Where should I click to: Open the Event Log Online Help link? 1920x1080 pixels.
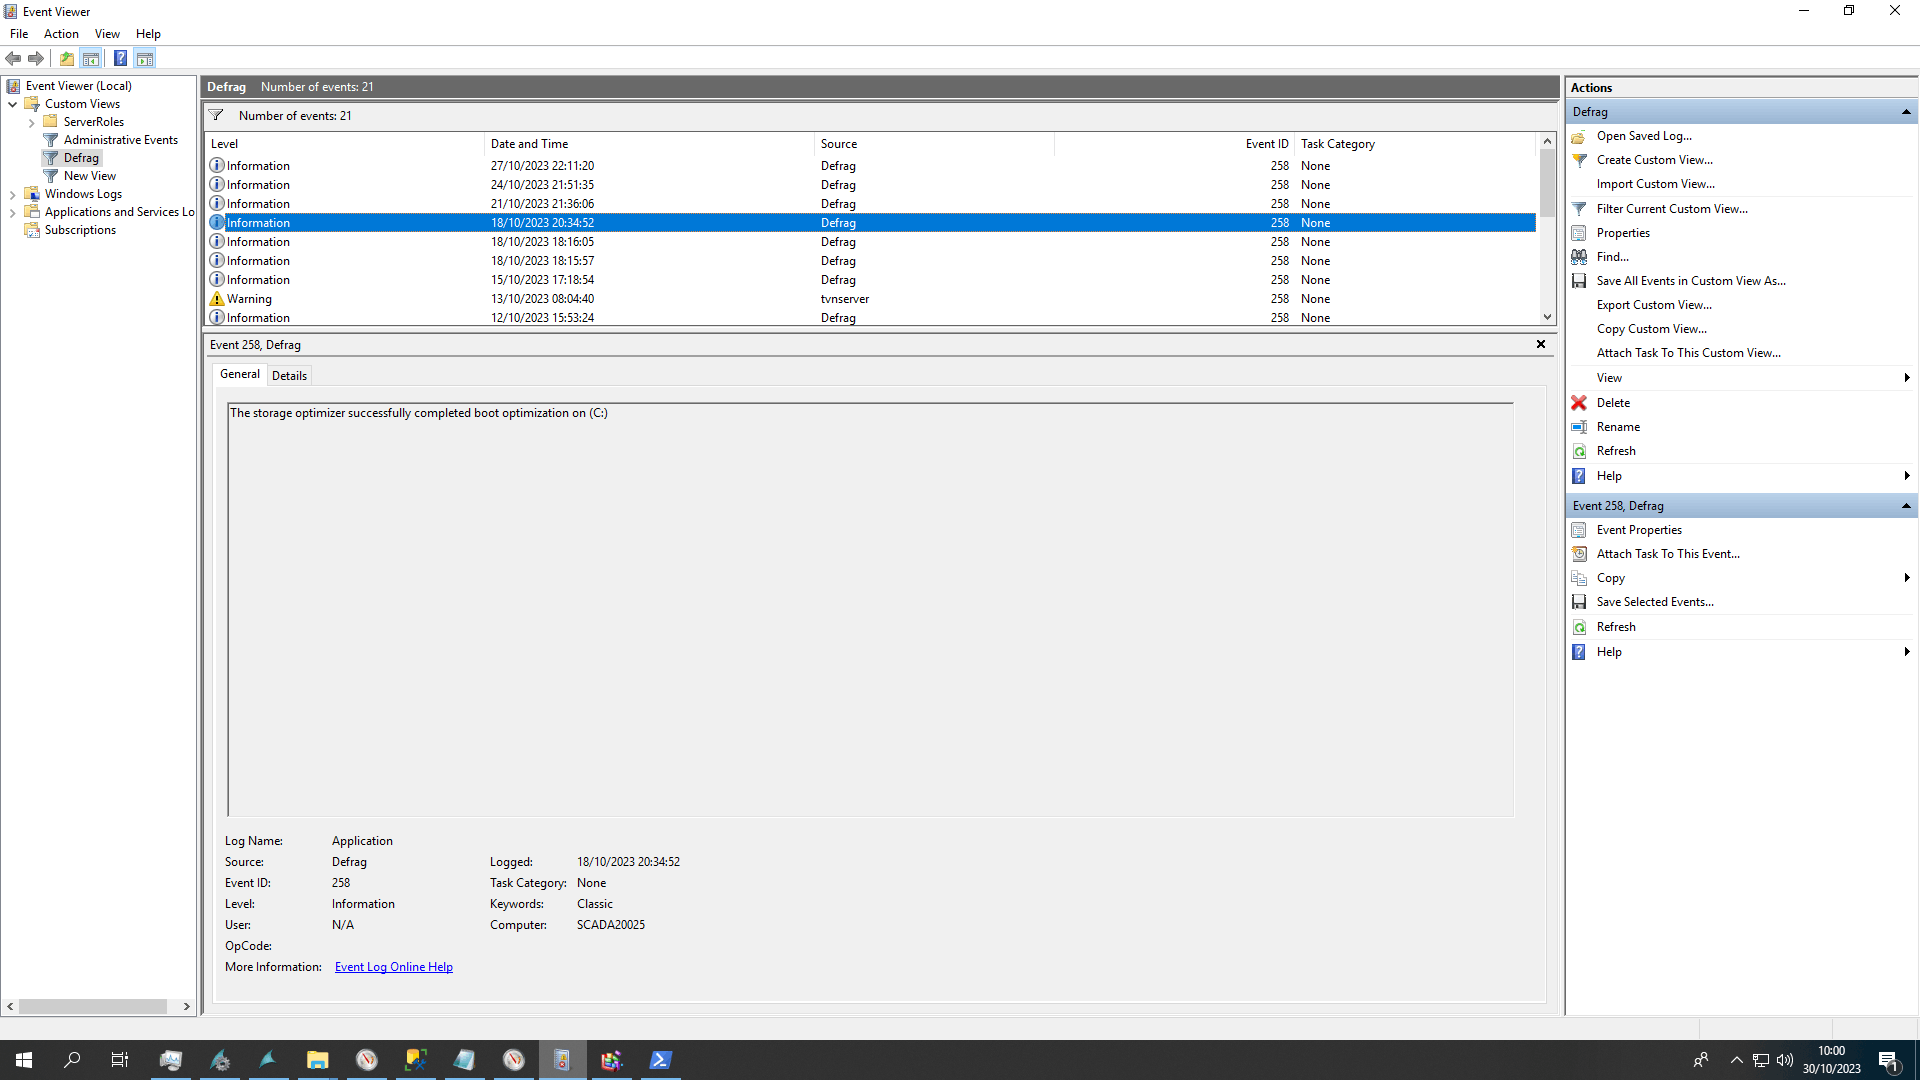coord(394,967)
